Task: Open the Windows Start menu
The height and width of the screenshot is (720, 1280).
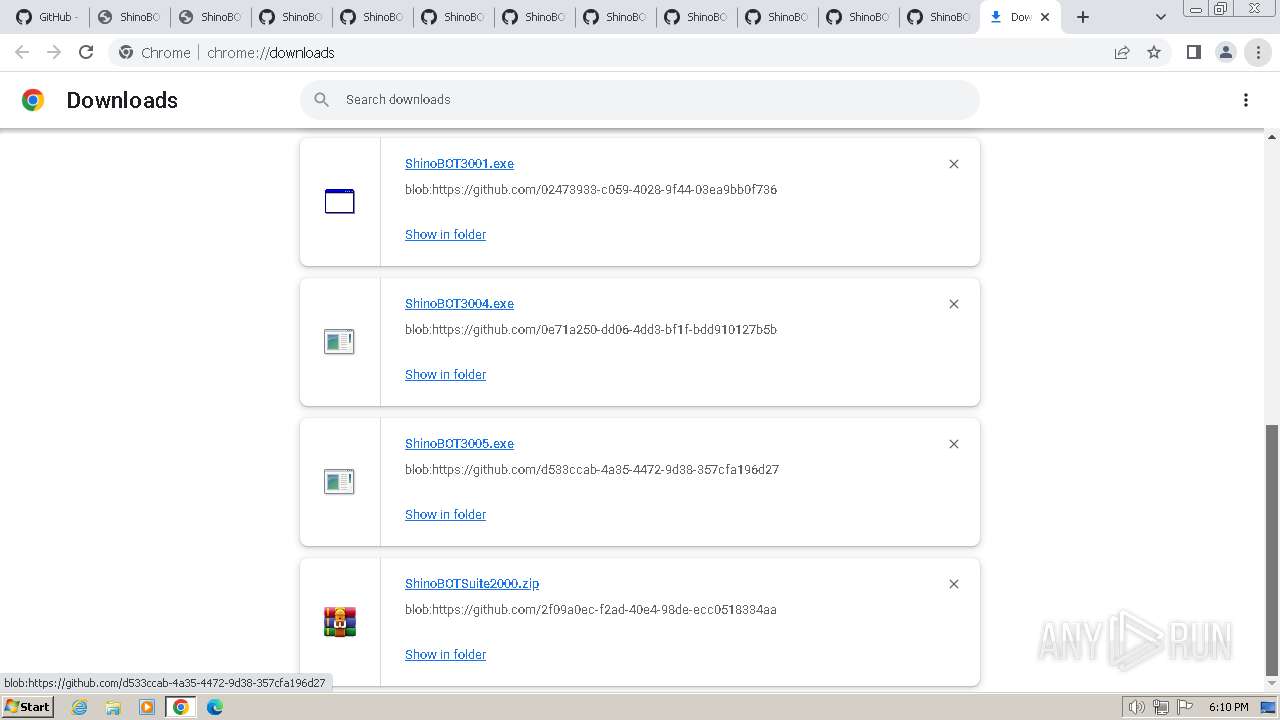Action: [28, 707]
